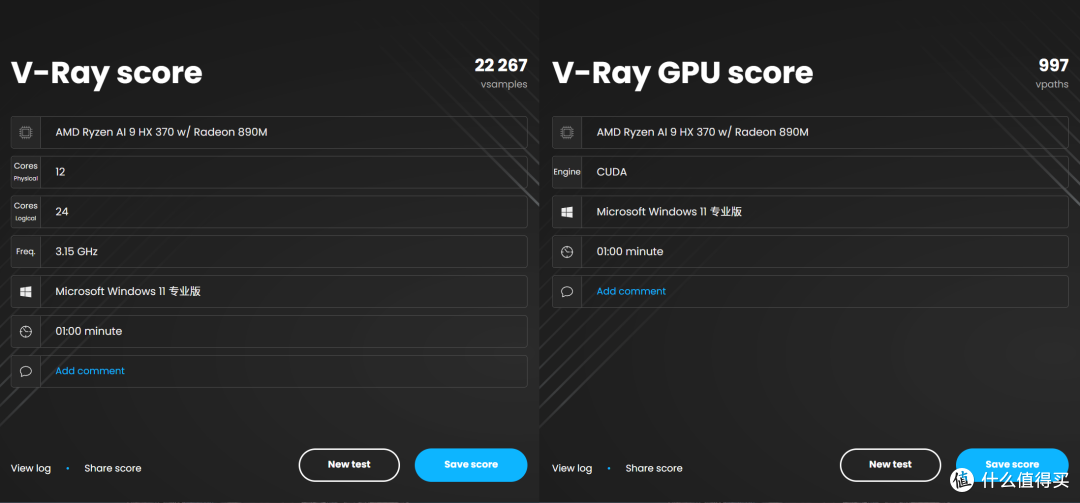Click the V-Ray score heading
1080x503 pixels.
107,73
